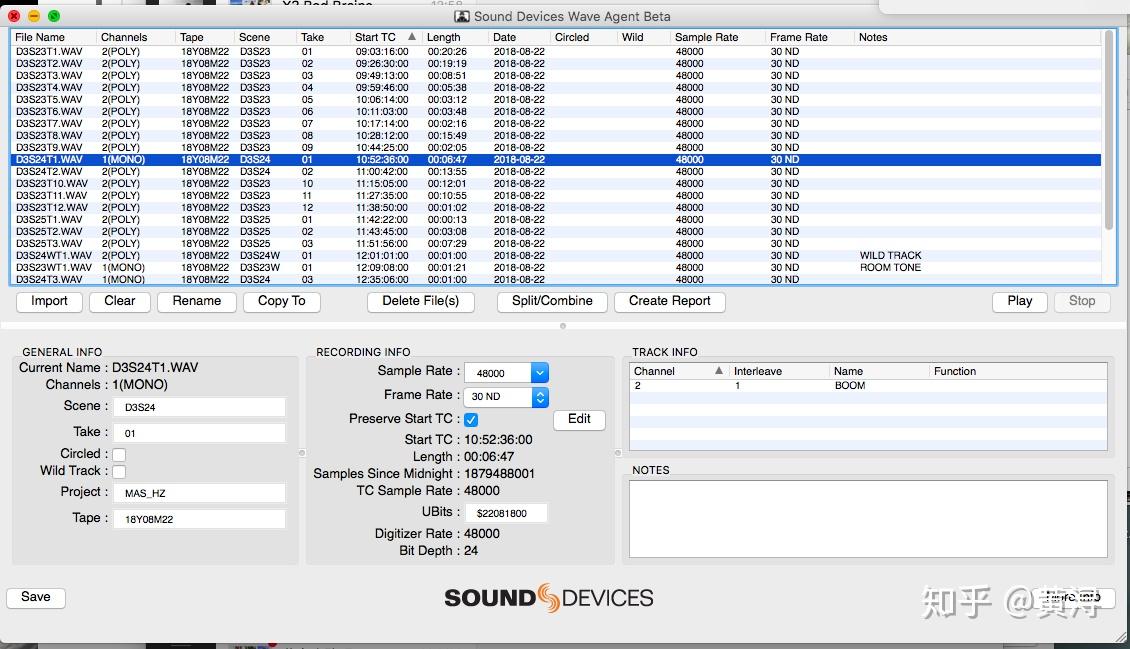
Task: Click window proxy icon in title bar
Action: click(x=461, y=16)
